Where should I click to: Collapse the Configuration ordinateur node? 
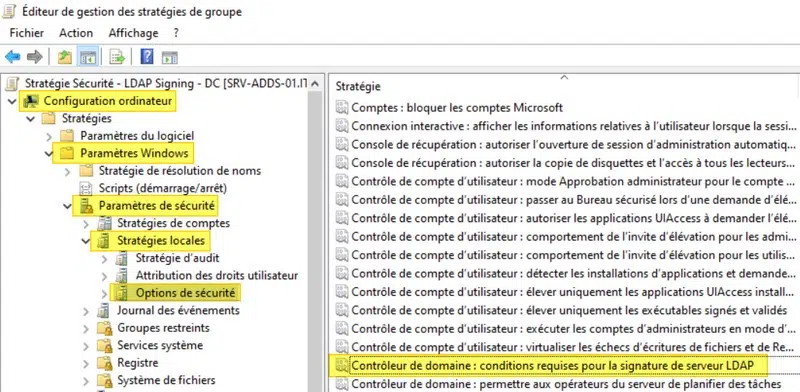coord(12,102)
